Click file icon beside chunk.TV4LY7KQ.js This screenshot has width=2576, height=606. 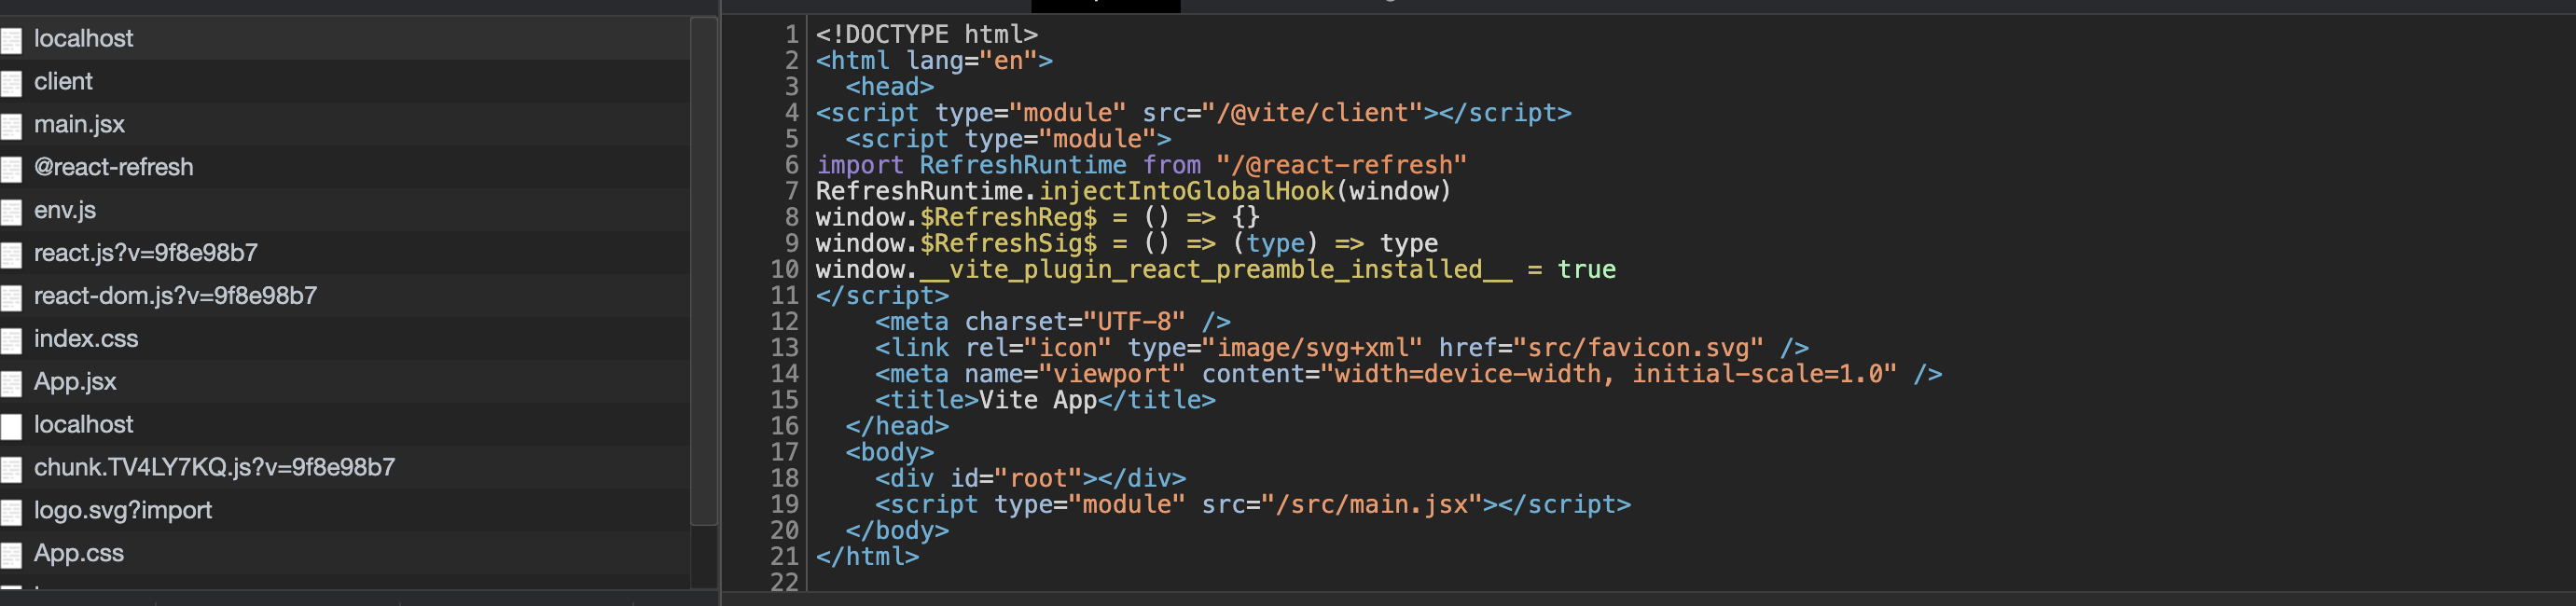[x=11, y=470]
